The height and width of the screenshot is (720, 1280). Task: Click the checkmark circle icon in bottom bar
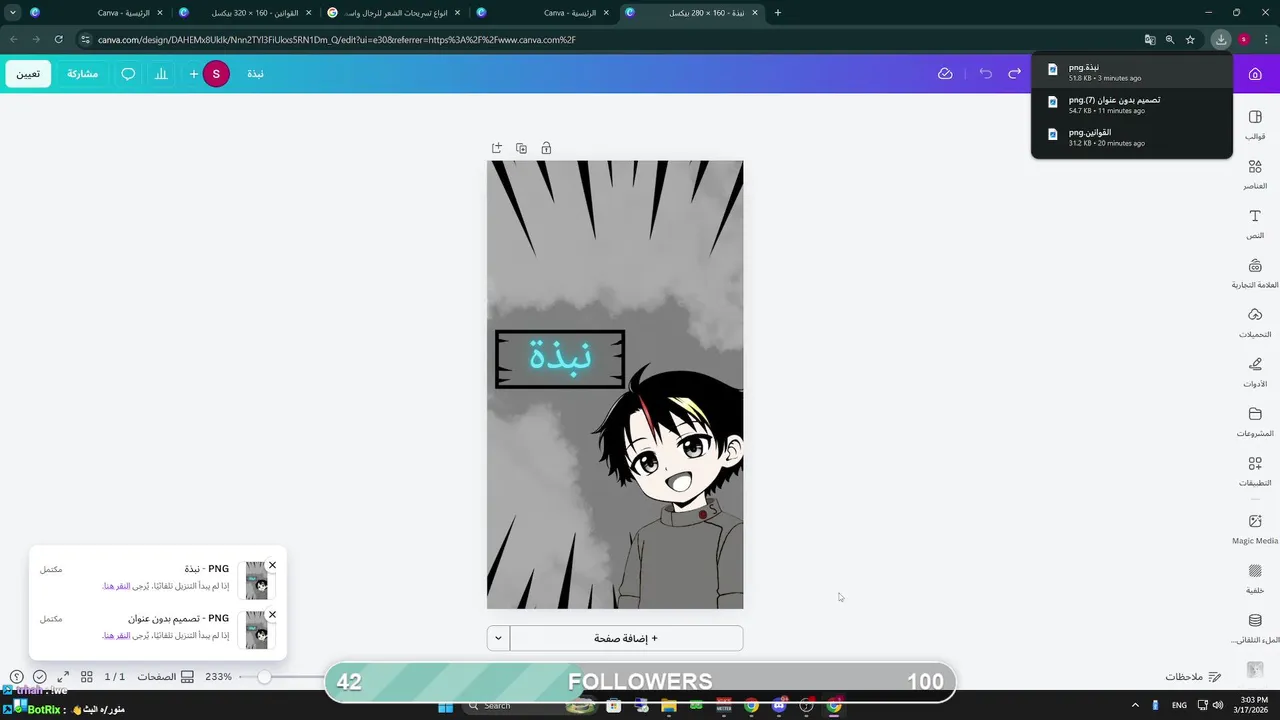pos(40,677)
